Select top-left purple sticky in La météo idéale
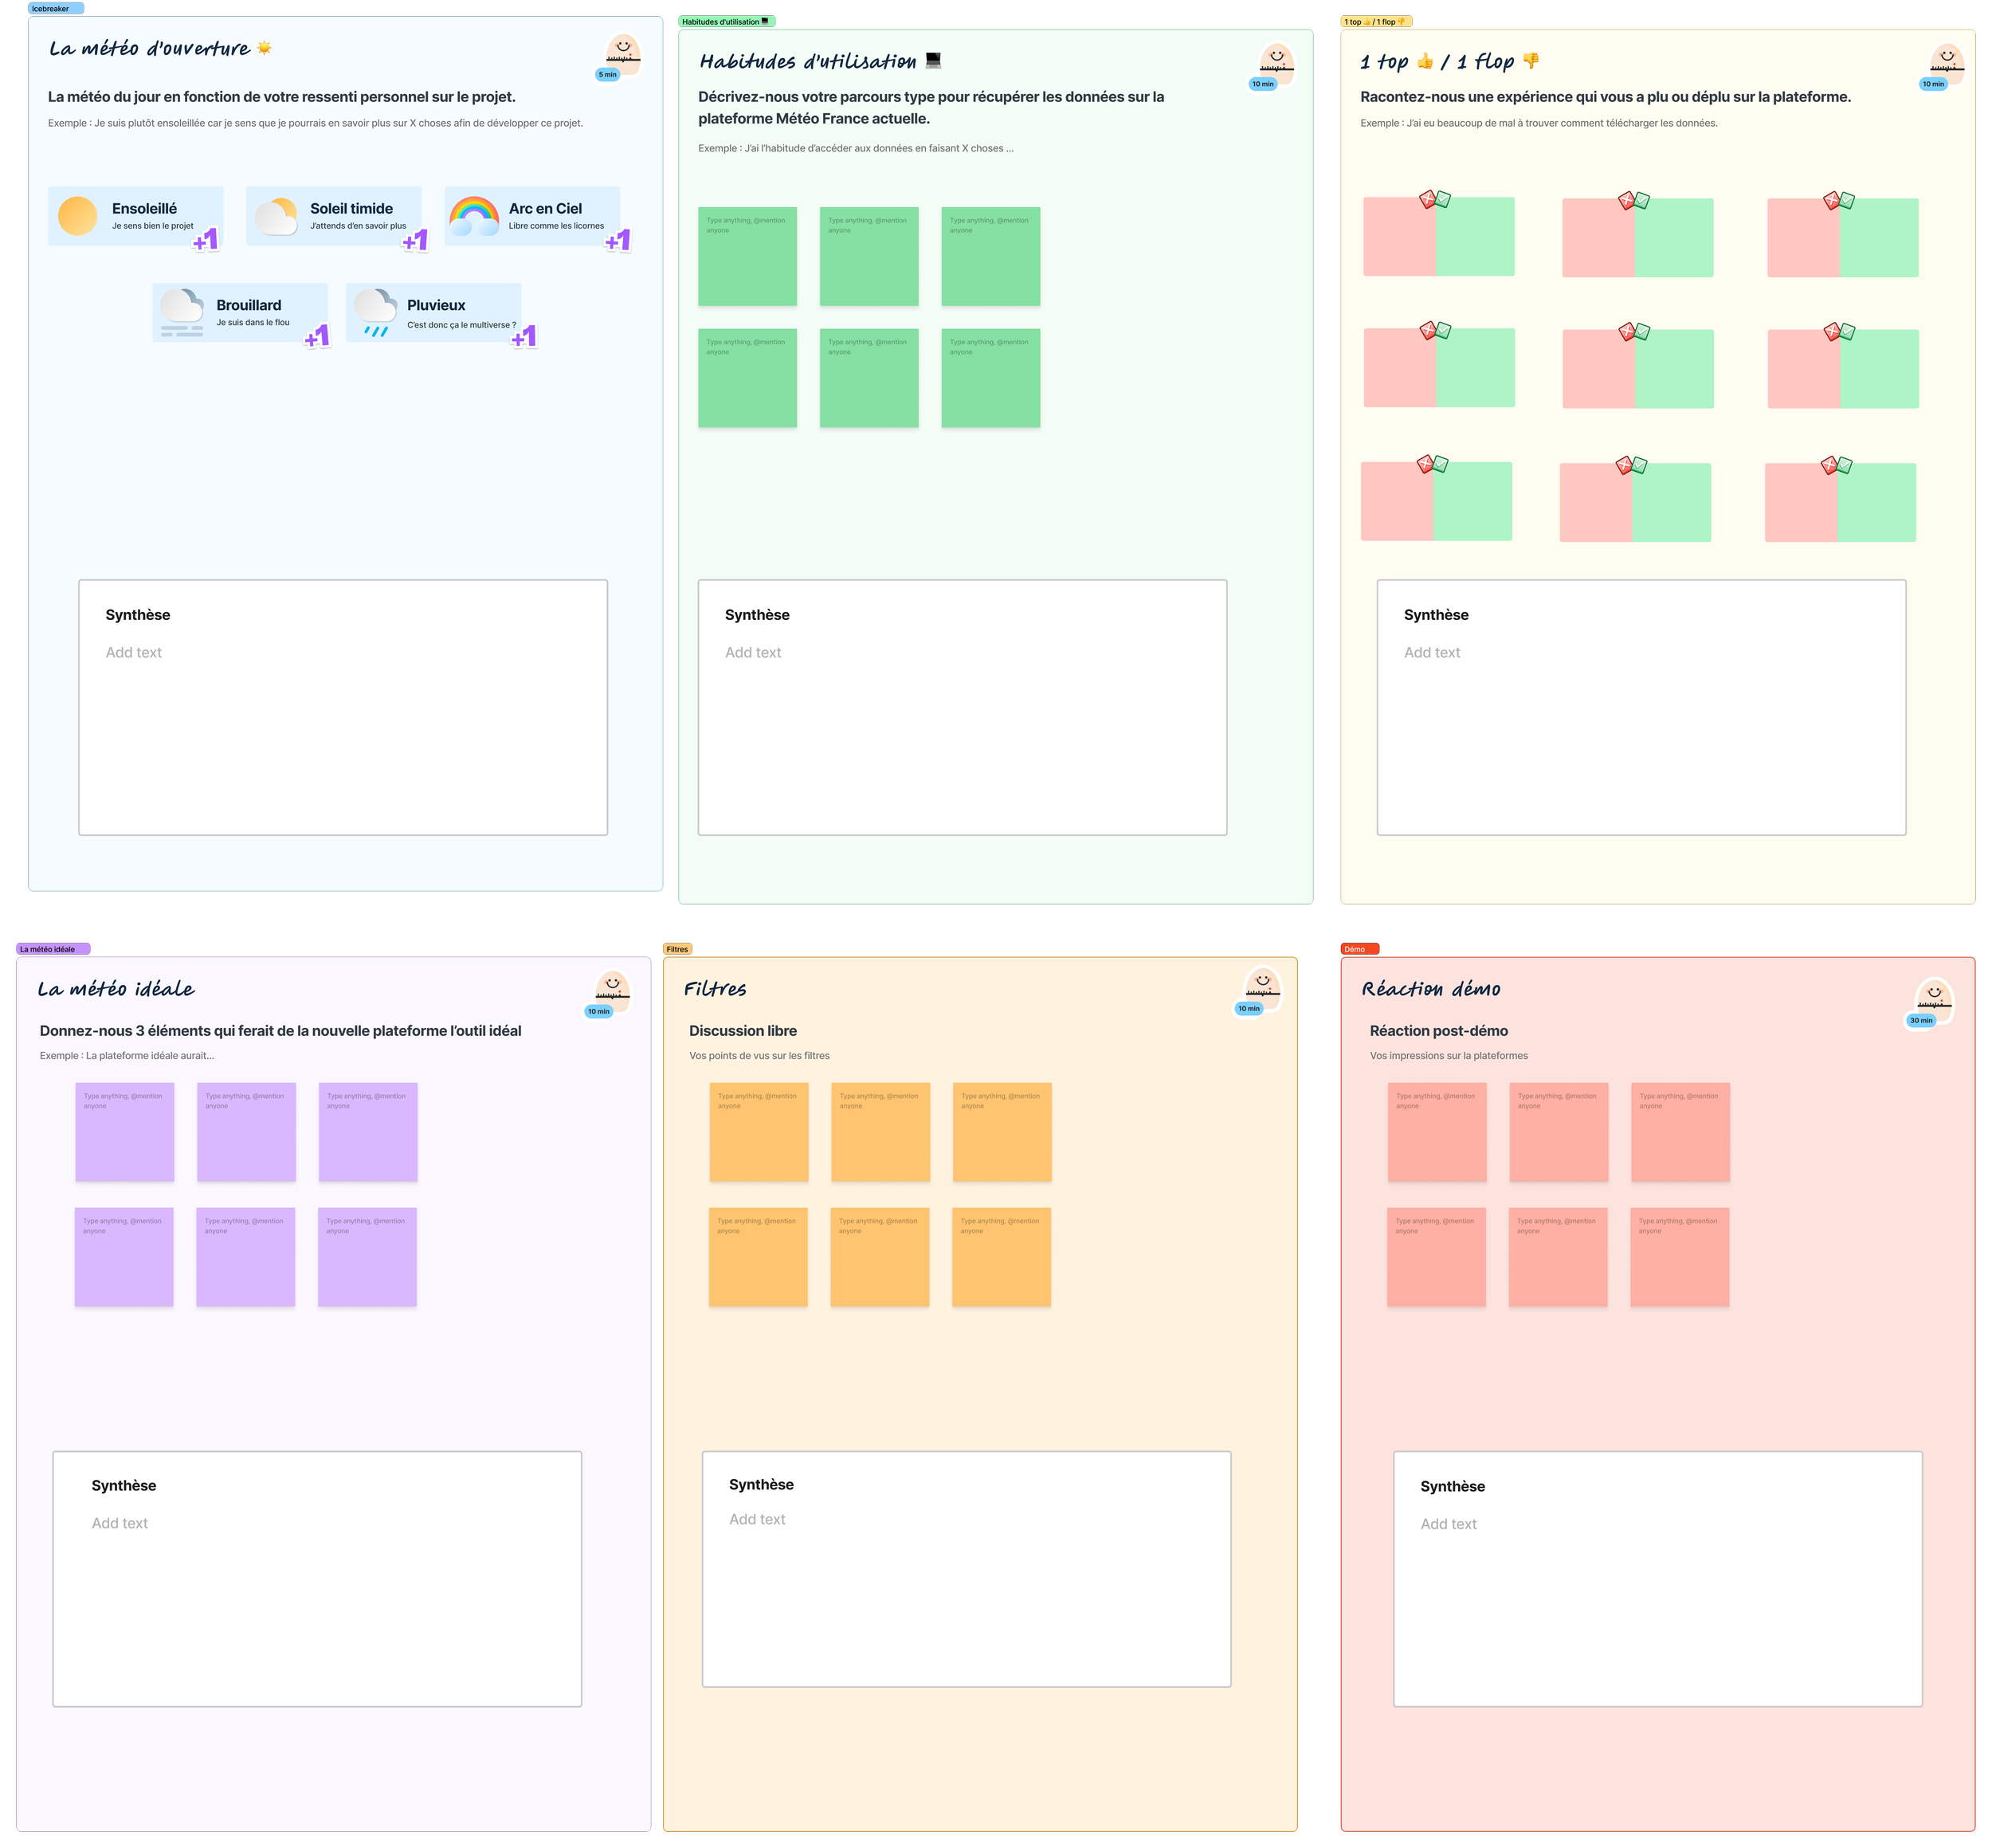The image size is (1992, 1848). pos(125,1132)
